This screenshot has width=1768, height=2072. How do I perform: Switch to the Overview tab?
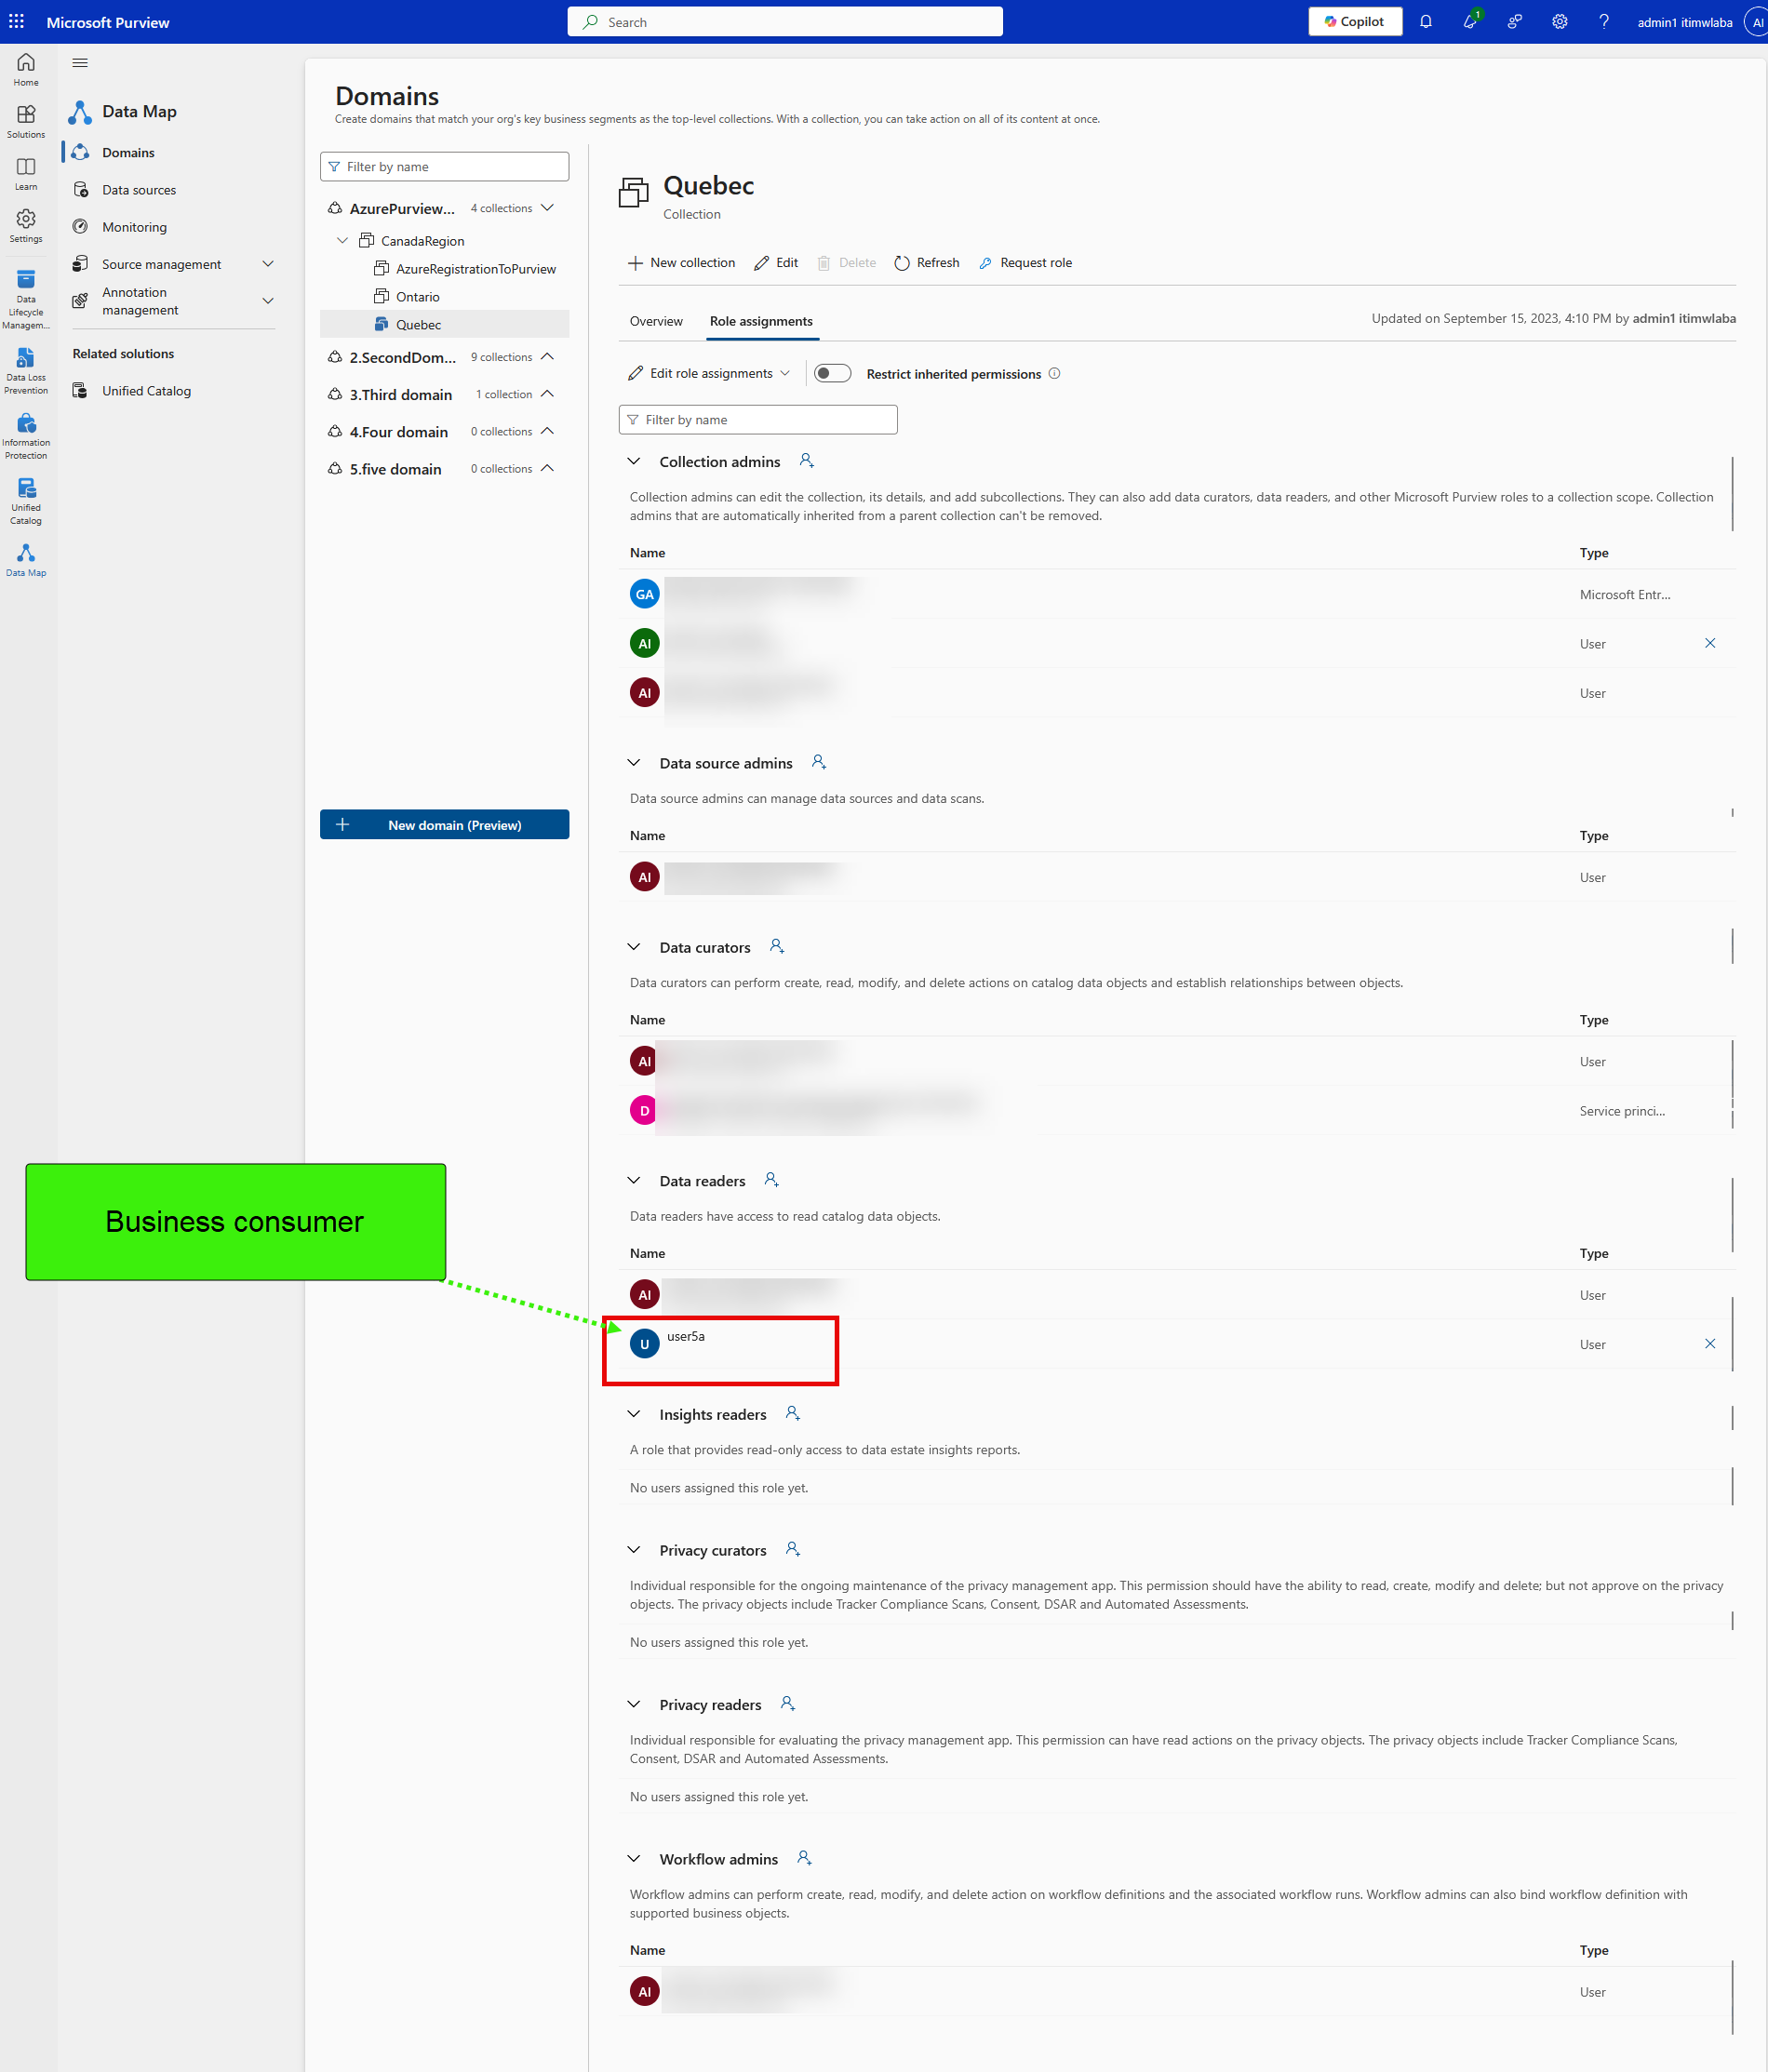(x=656, y=321)
